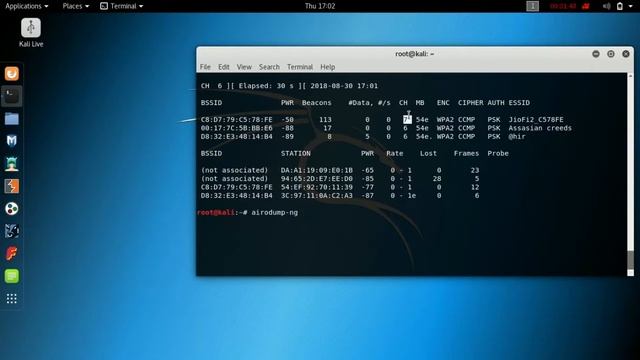Launch Armitage from the dock
Screen dimensions: 640x360
point(11,164)
